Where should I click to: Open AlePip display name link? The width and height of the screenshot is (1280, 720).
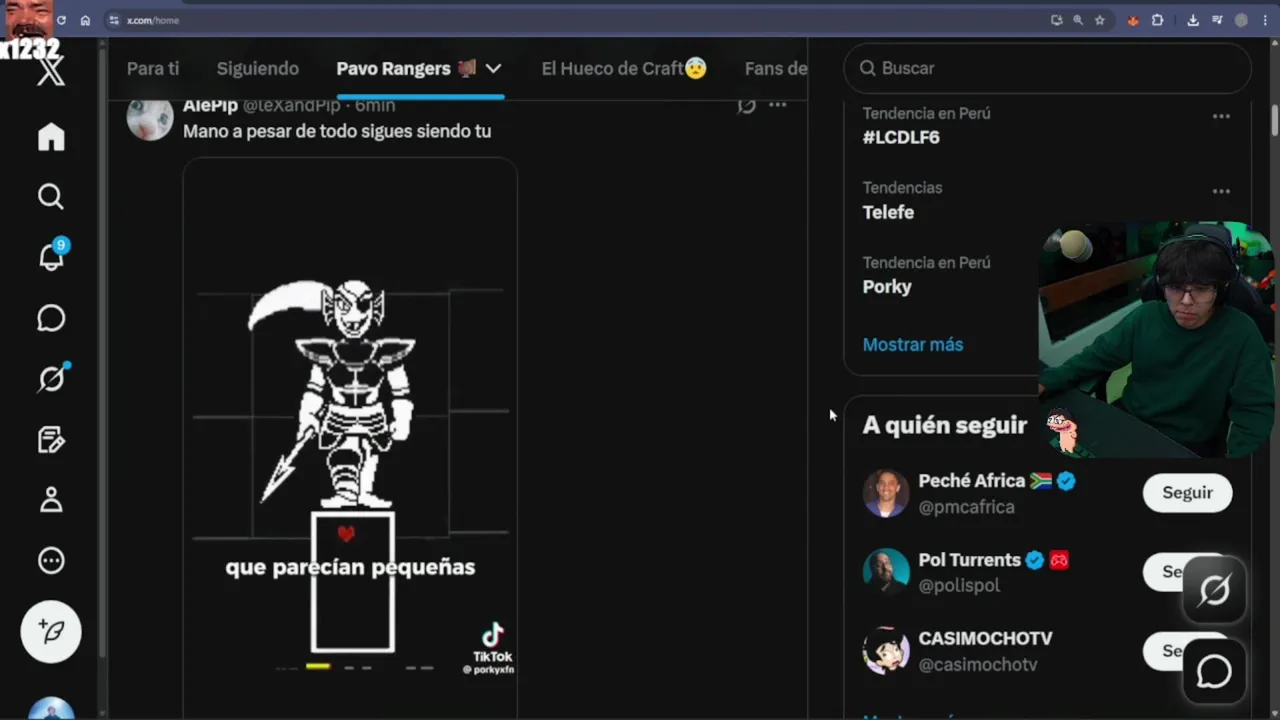coord(210,106)
